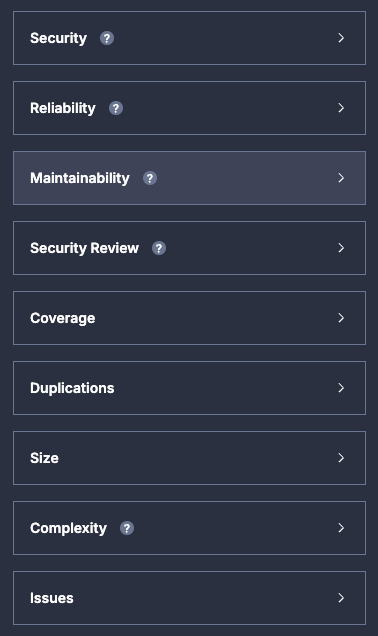Expand the Issues chevron arrow

341,598
